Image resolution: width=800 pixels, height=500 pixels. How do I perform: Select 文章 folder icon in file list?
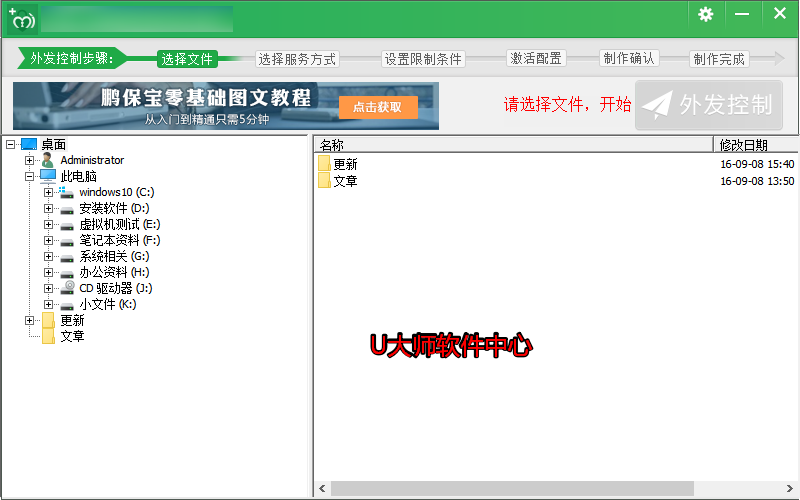tap(324, 181)
